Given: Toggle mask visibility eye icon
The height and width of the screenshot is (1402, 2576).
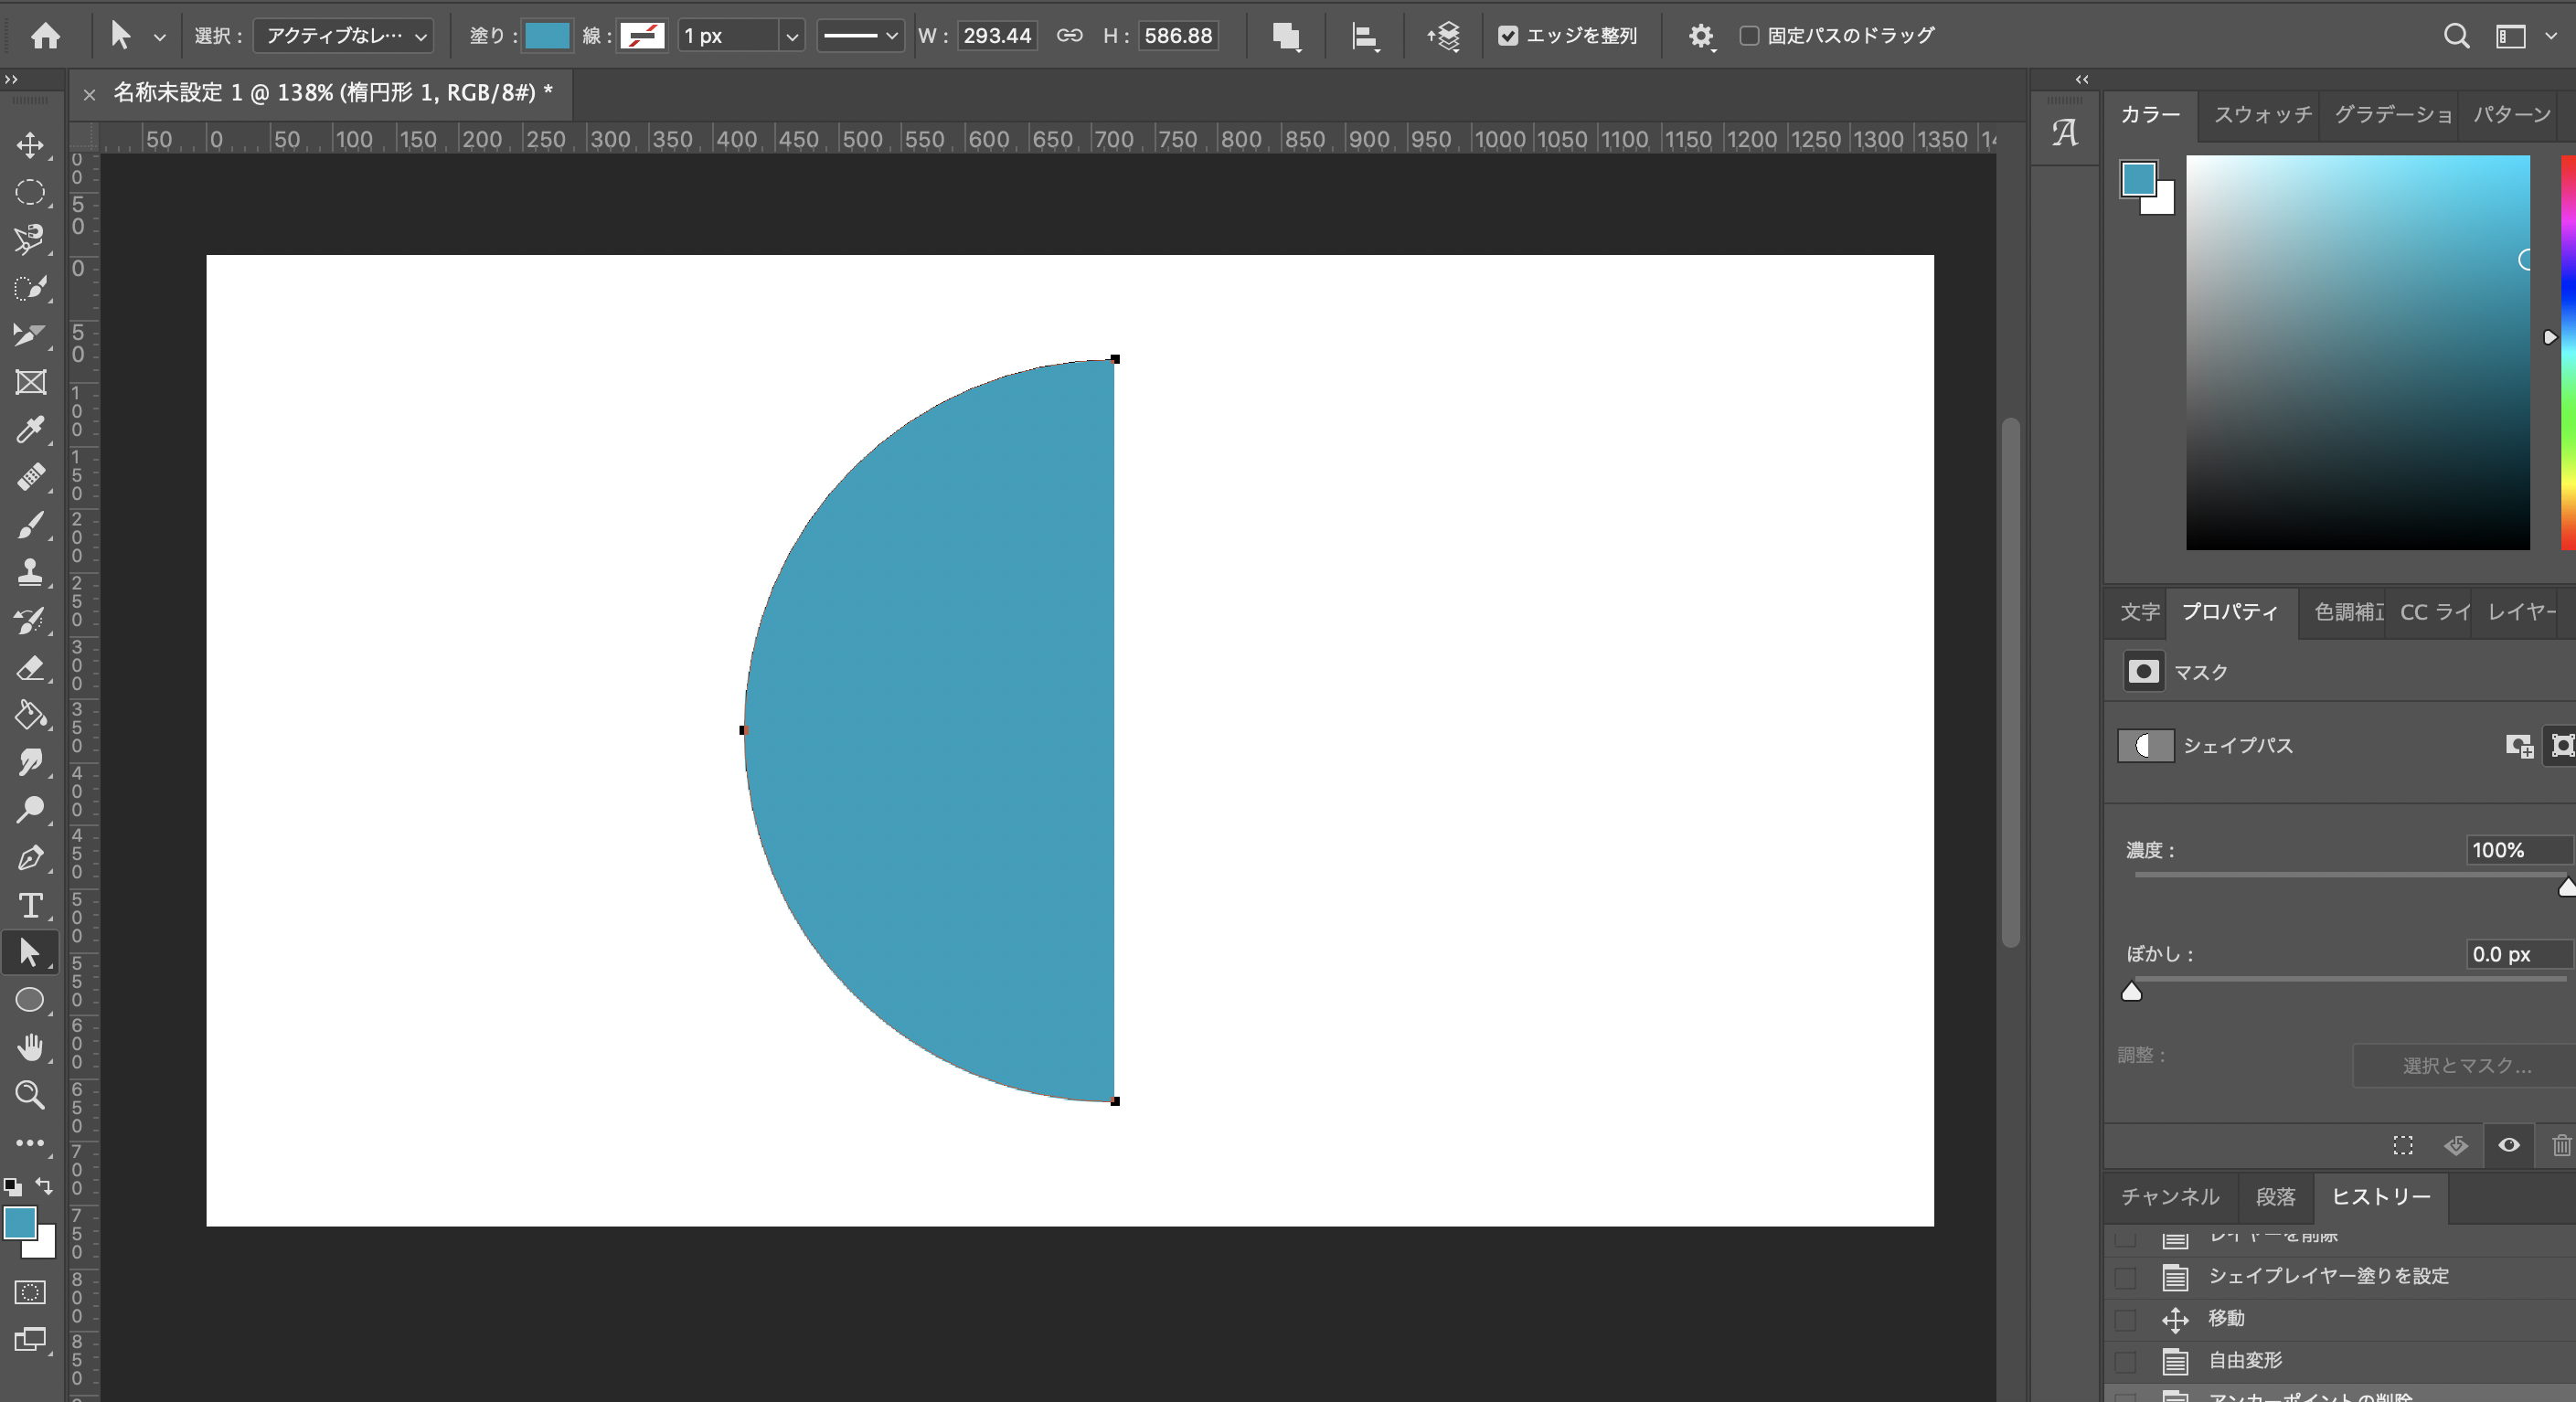Looking at the screenshot, I should 2508,1145.
